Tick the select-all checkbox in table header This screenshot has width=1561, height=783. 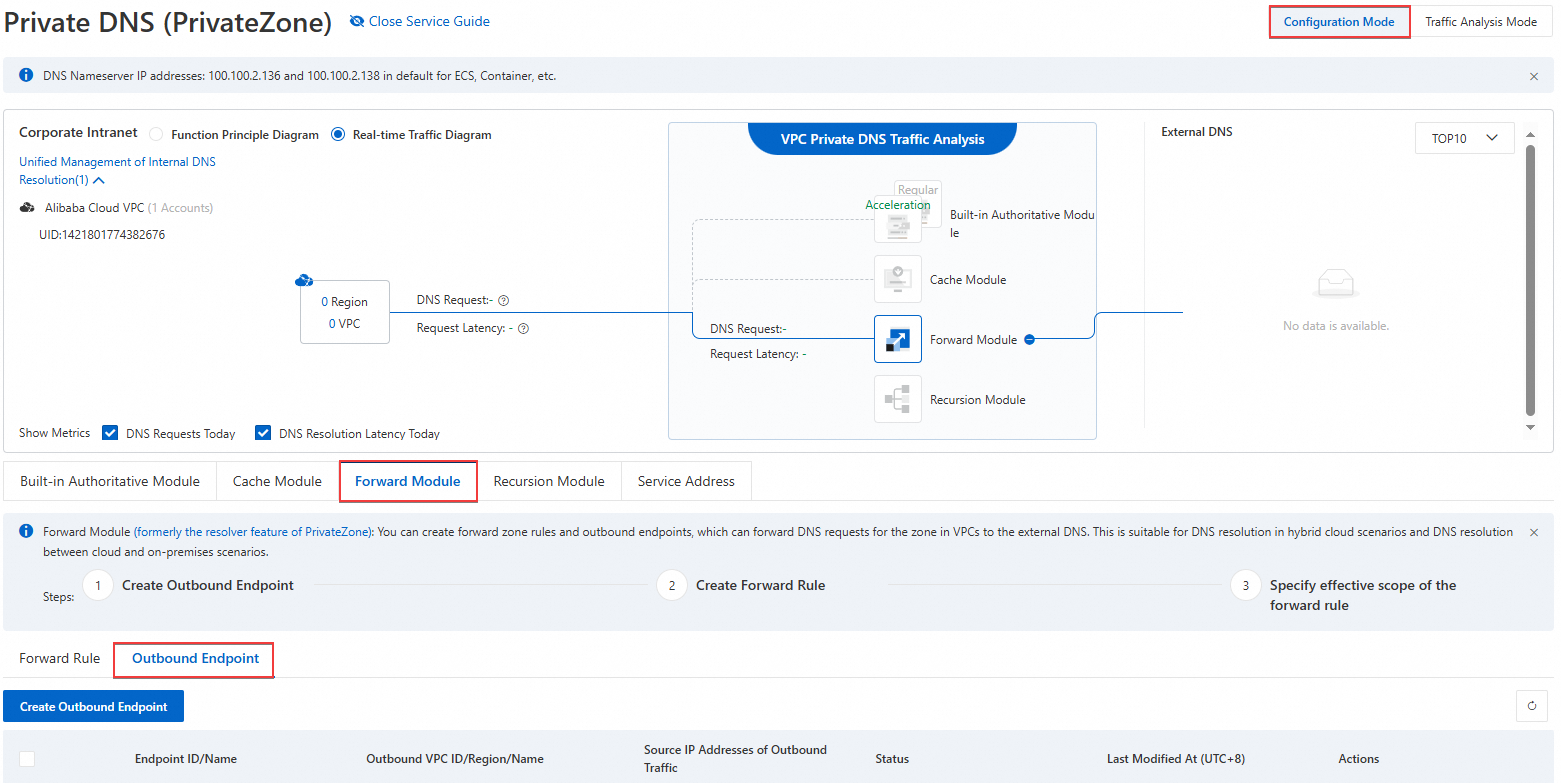pos(27,759)
